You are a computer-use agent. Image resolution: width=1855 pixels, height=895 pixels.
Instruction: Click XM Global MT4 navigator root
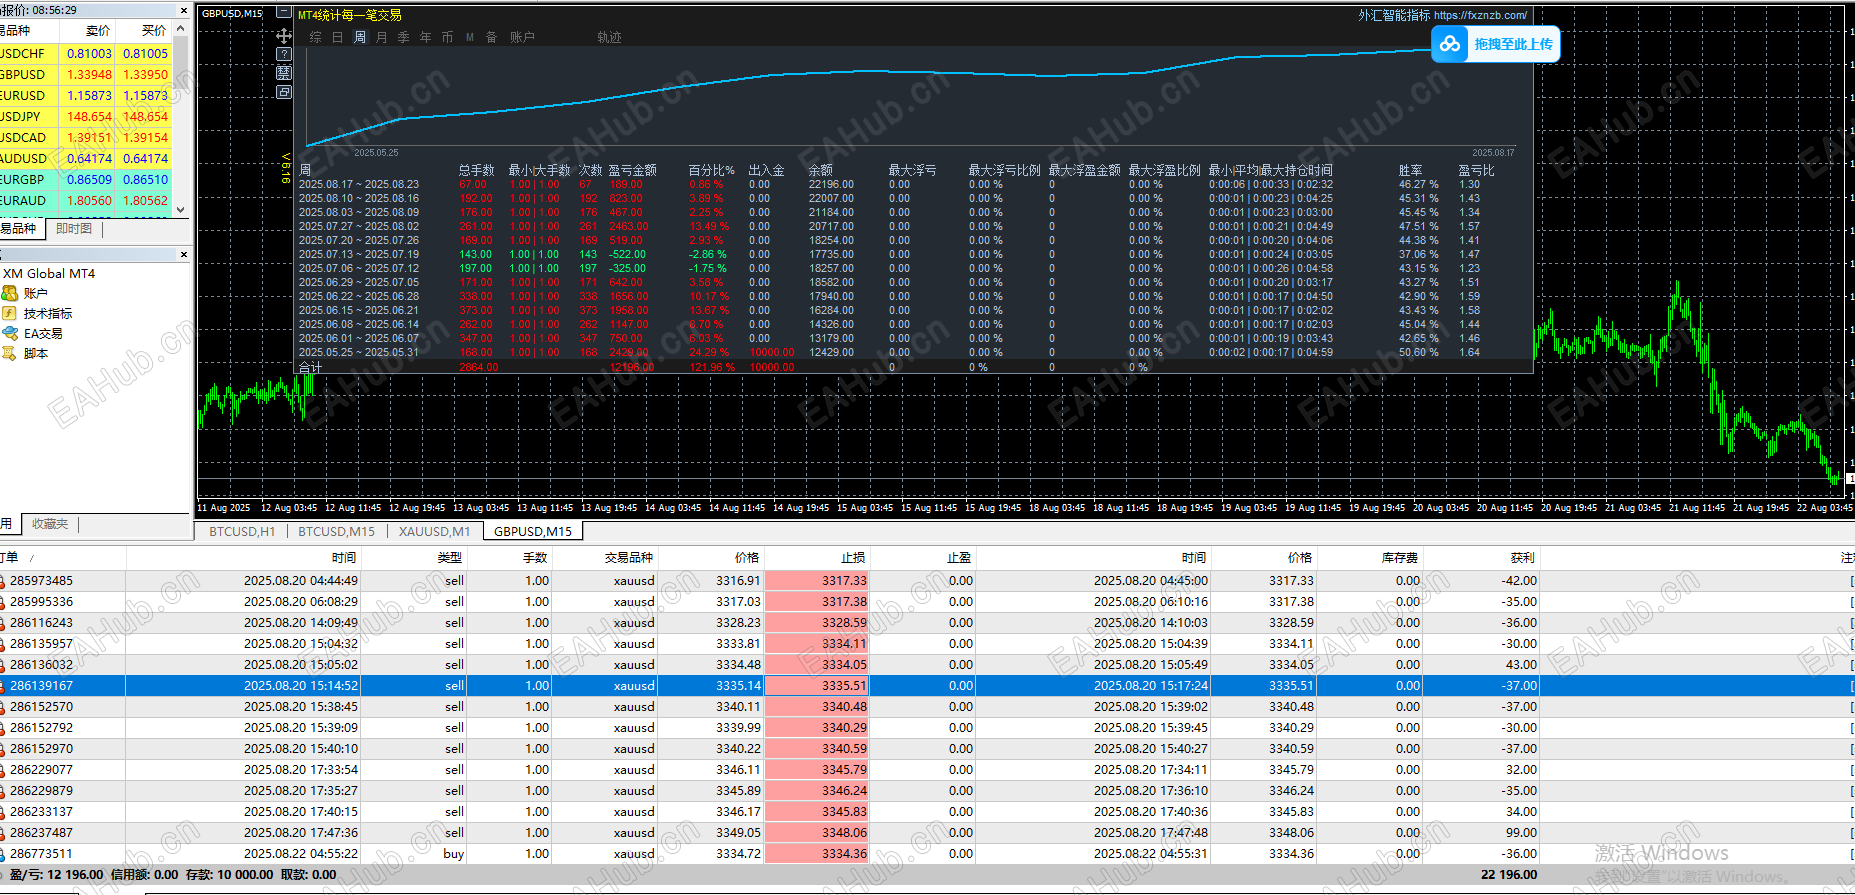pyautogui.click(x=49, y=273)
